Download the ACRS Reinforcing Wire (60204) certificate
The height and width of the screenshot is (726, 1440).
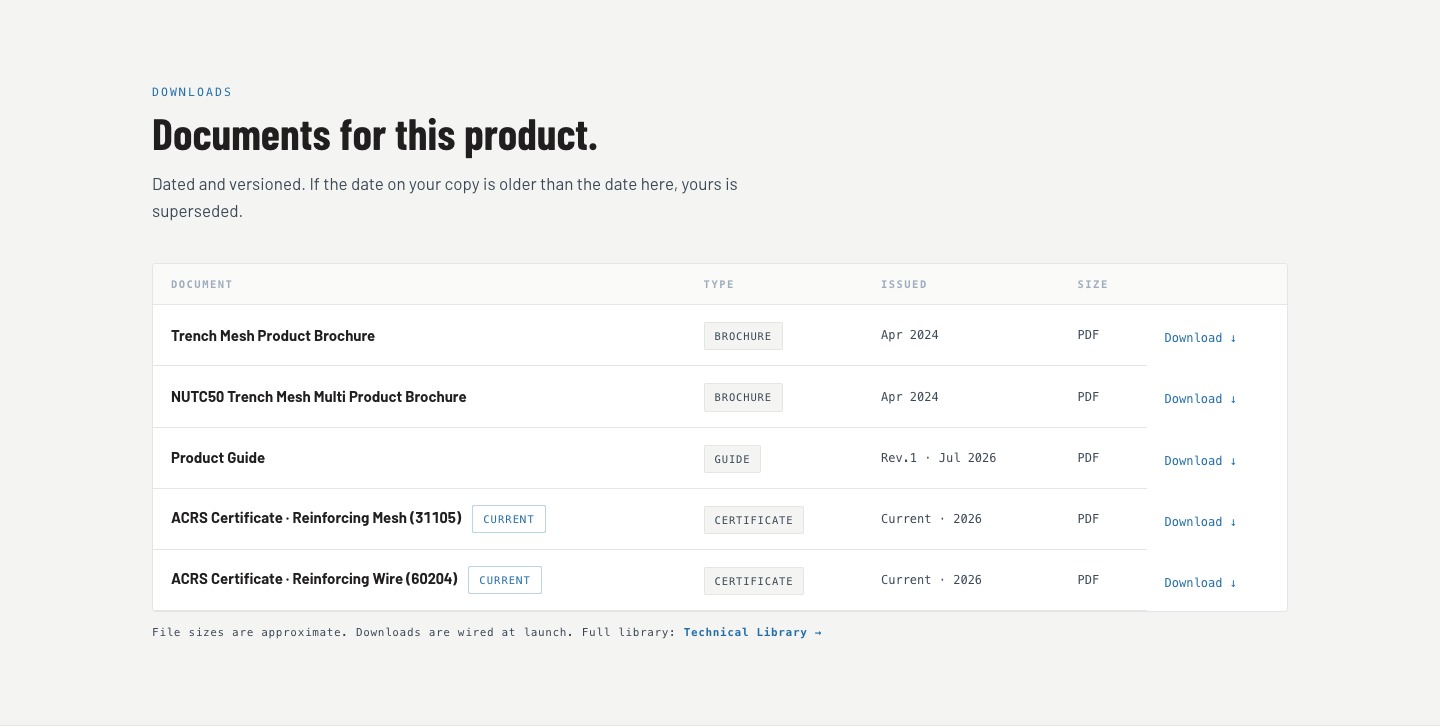pos(1200,583)
